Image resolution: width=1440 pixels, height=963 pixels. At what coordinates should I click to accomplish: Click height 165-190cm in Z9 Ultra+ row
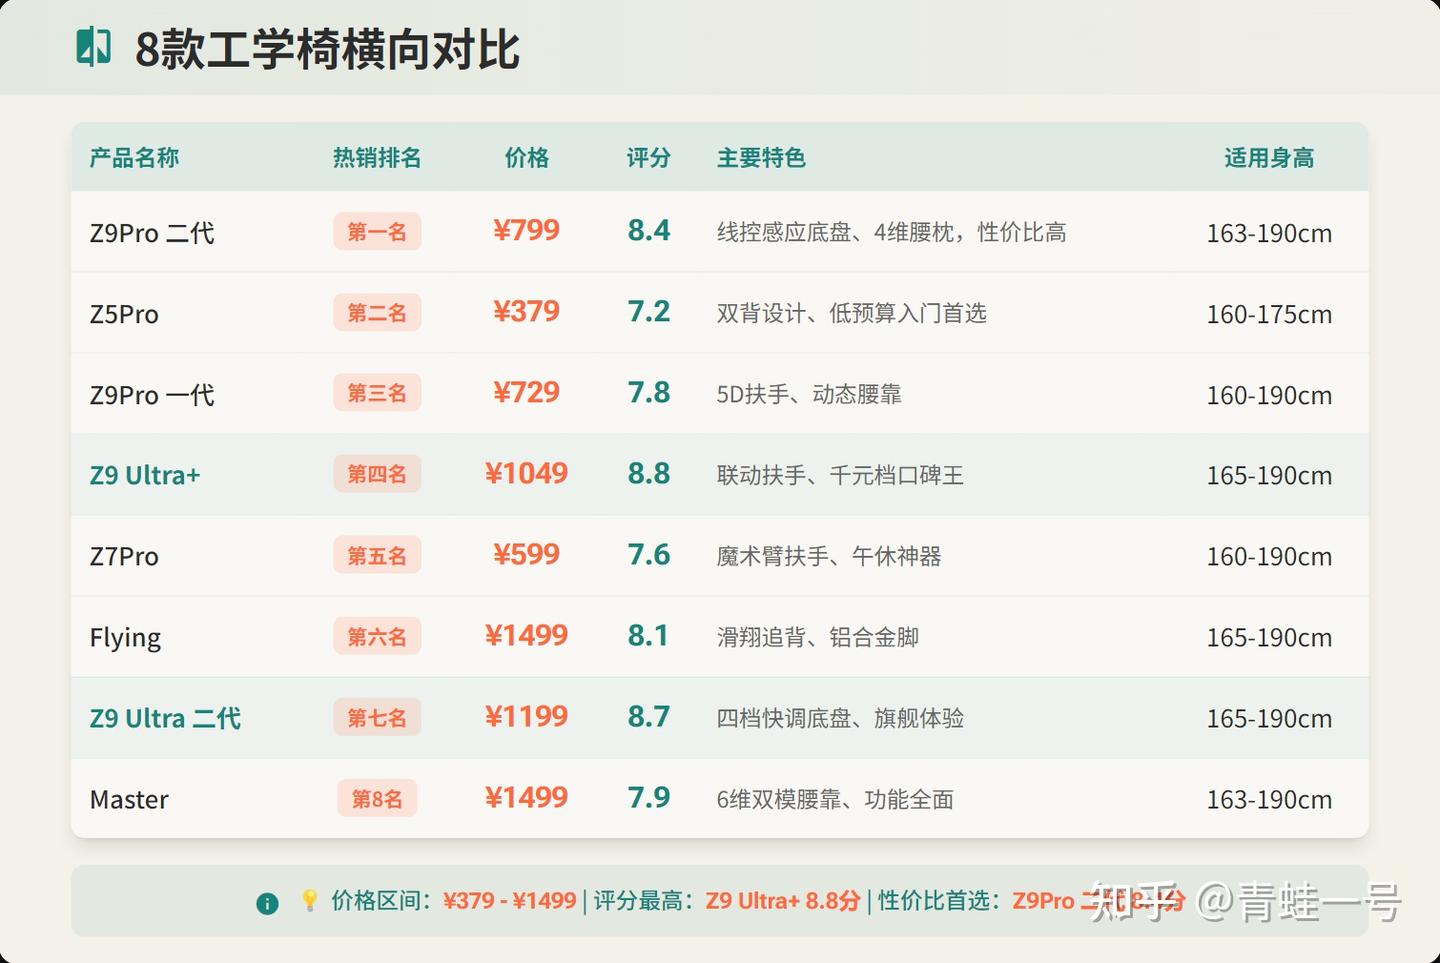1269,475
